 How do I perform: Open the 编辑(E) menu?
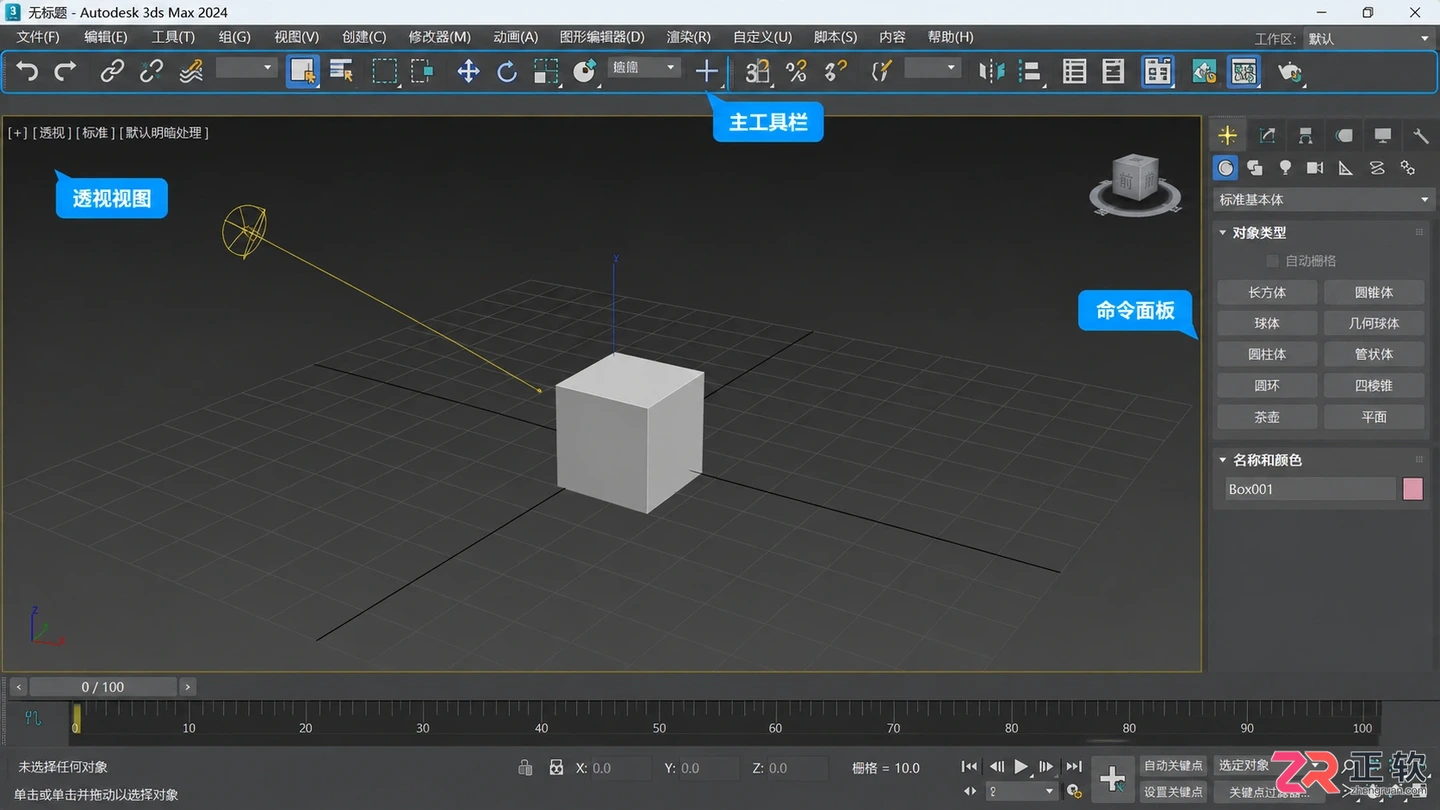[105, 37]
